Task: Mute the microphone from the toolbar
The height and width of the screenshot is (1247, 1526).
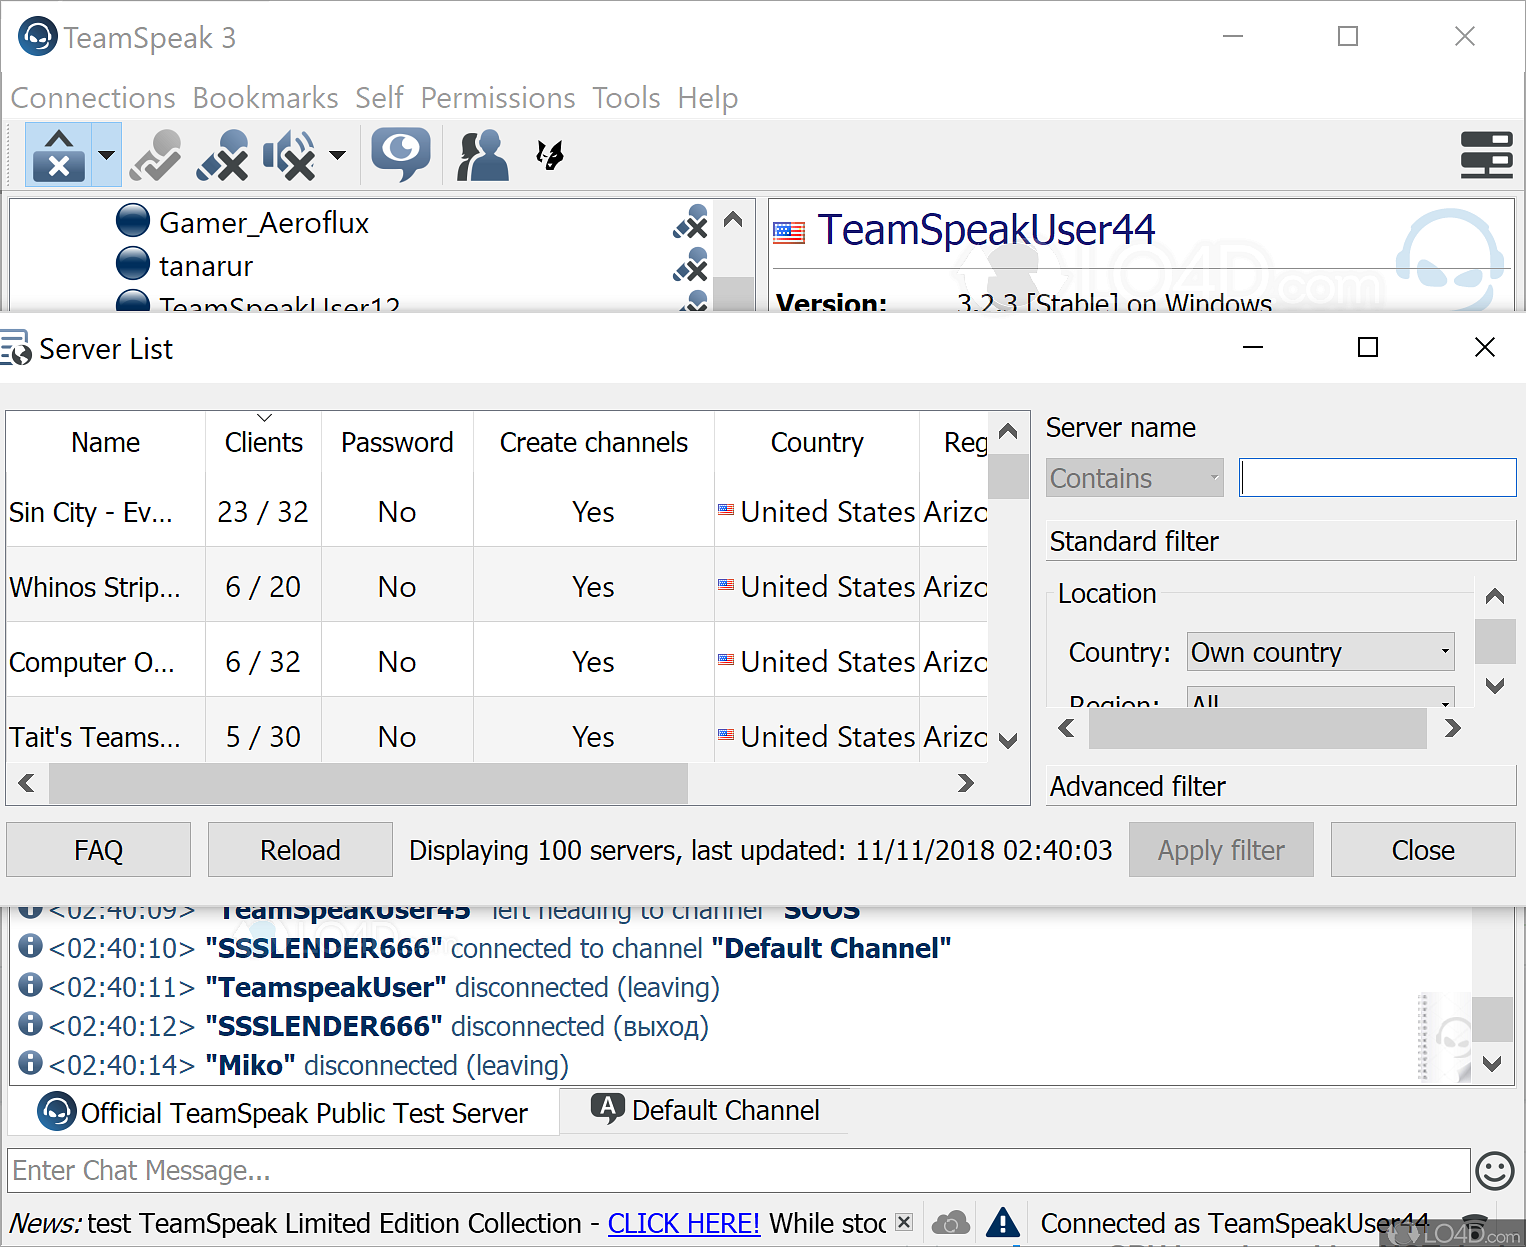Action: tap(222, 156)
